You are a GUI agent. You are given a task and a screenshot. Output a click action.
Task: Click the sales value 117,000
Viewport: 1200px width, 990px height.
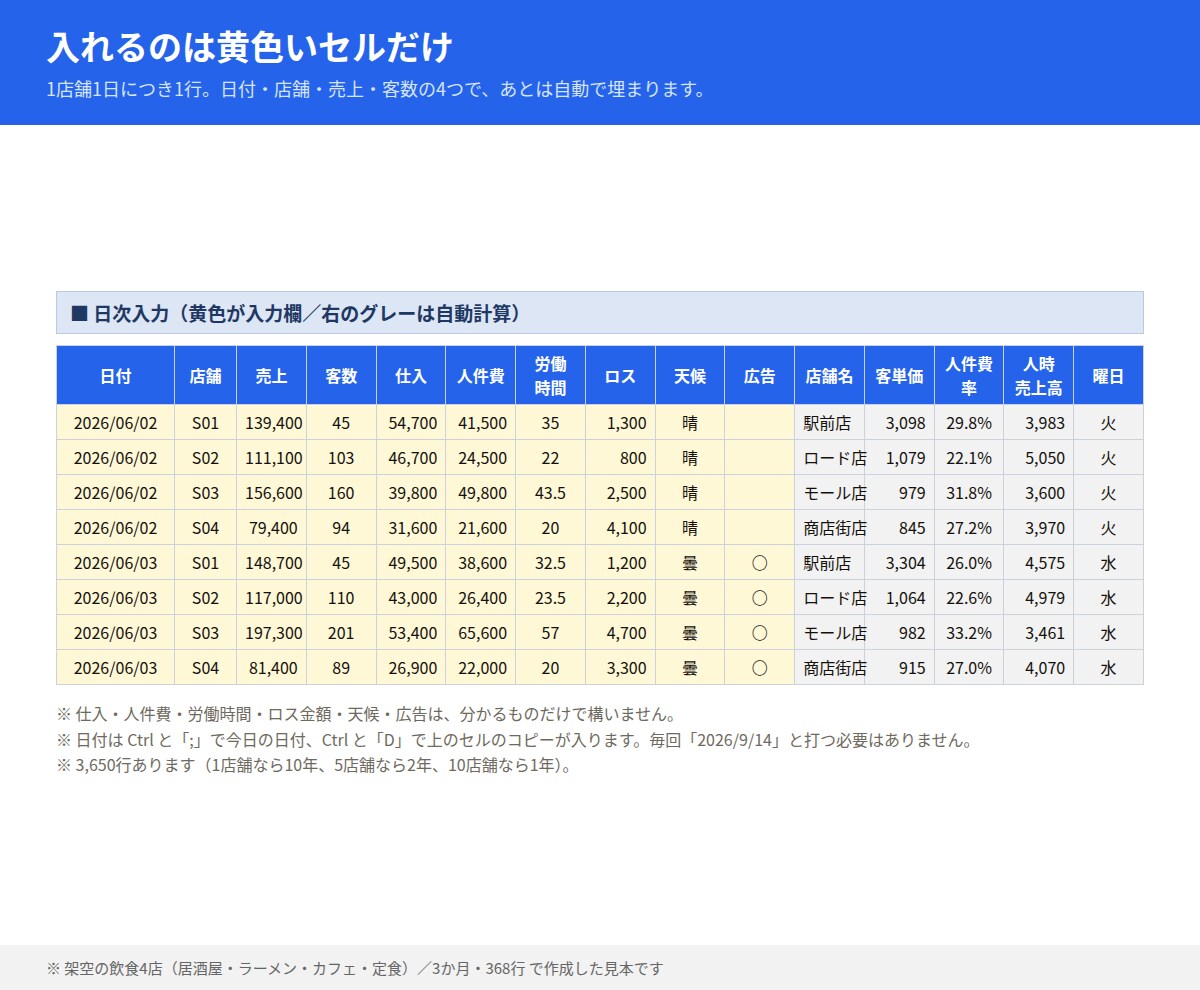pyautogui.click(x=271, y=598)
